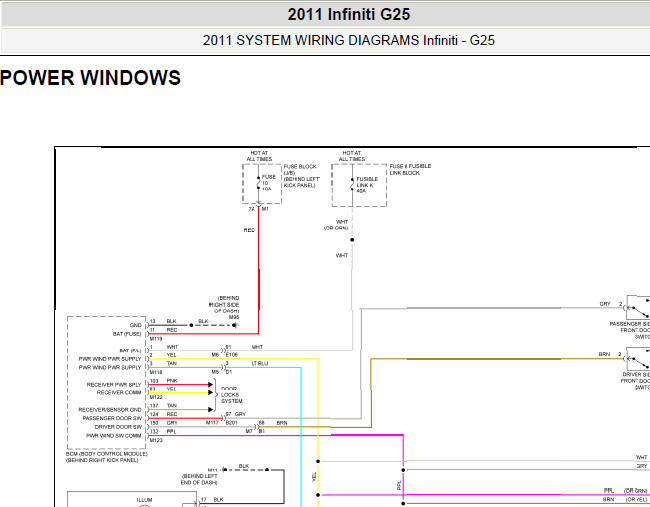Click the POWER WINDOWS heading
This screenshot has height=507, width=650.
pyautogui.click(x=90, y=78)
